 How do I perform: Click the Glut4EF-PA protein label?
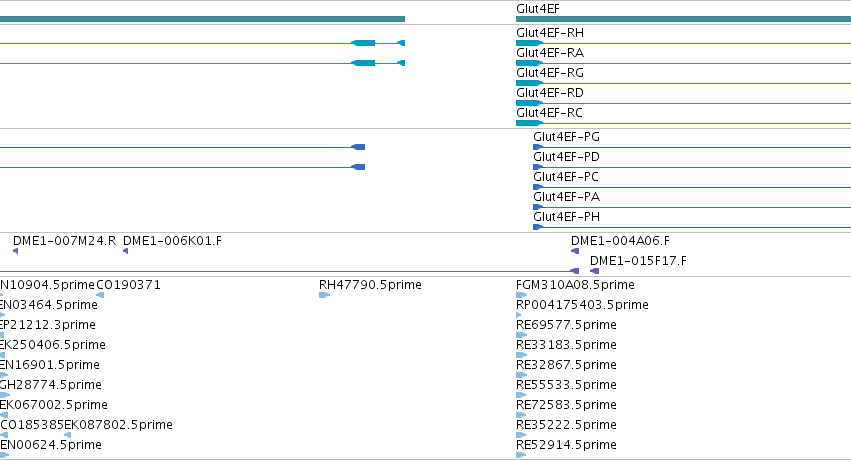pyautogui.click(x=567, y=197)
